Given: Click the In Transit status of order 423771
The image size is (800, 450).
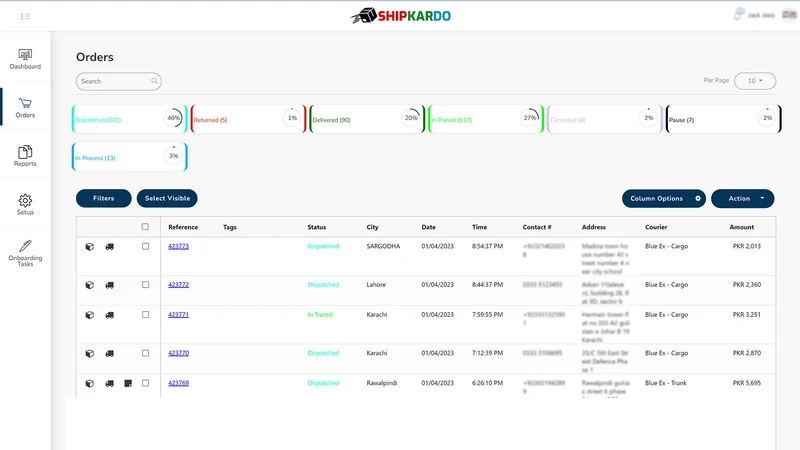Looking at the screenshot, I should (320, 314).
